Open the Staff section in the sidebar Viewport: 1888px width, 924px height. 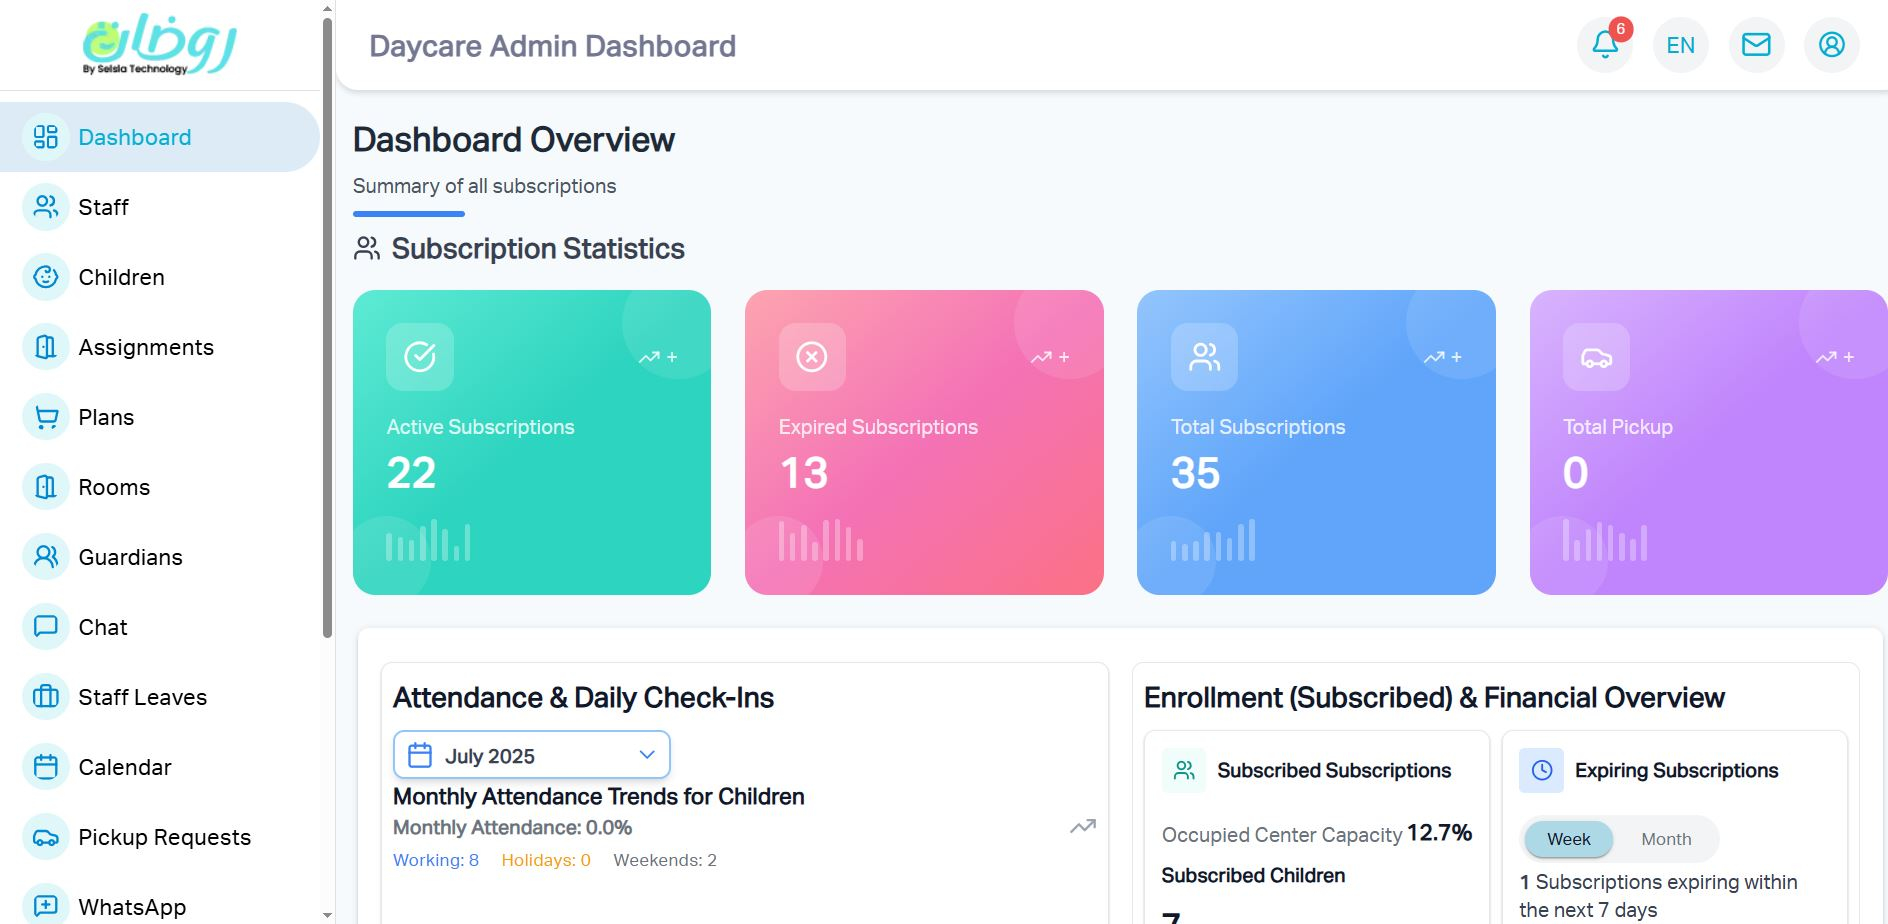(103, 207)
